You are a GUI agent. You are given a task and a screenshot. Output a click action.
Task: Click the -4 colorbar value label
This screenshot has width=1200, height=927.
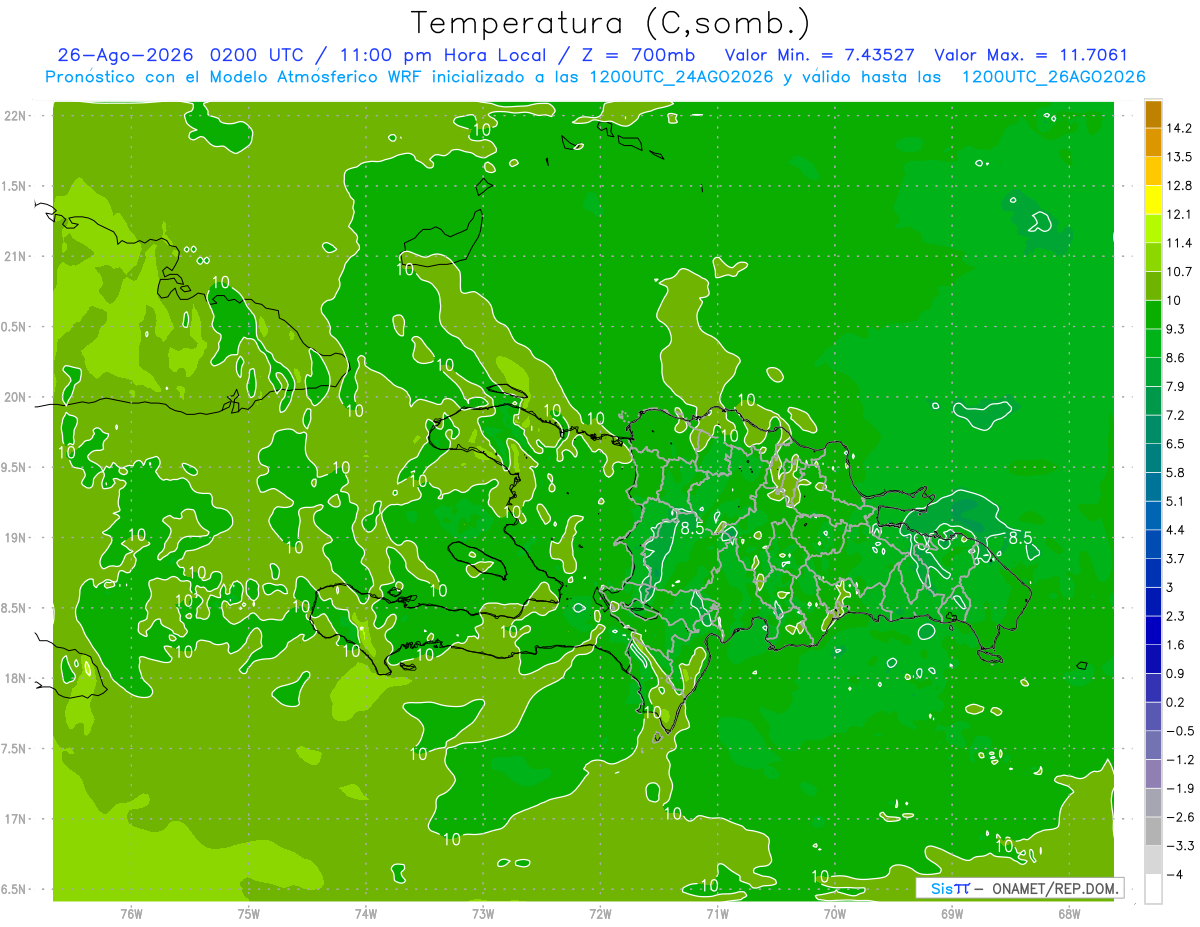[1174, 874]
